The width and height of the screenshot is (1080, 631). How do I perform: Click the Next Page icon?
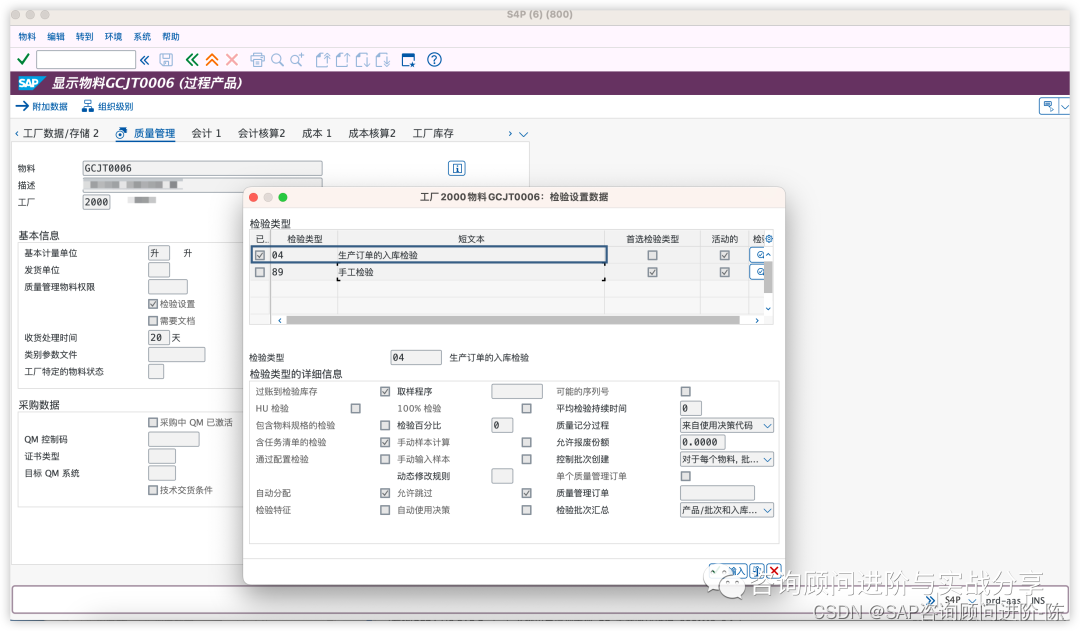click(362, 60)
